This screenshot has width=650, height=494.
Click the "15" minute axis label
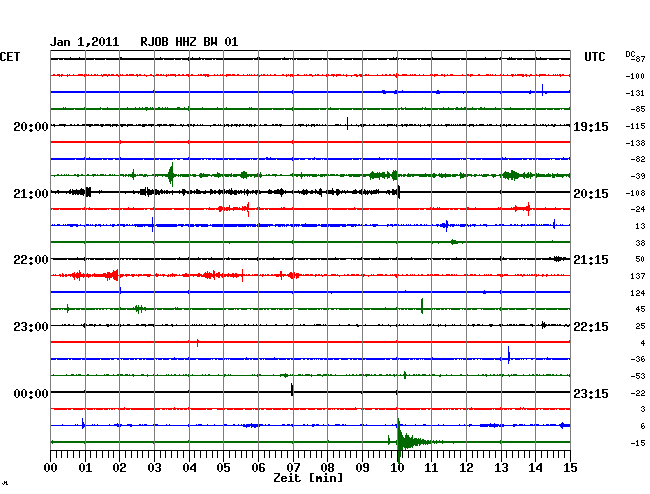click(570, 468)
